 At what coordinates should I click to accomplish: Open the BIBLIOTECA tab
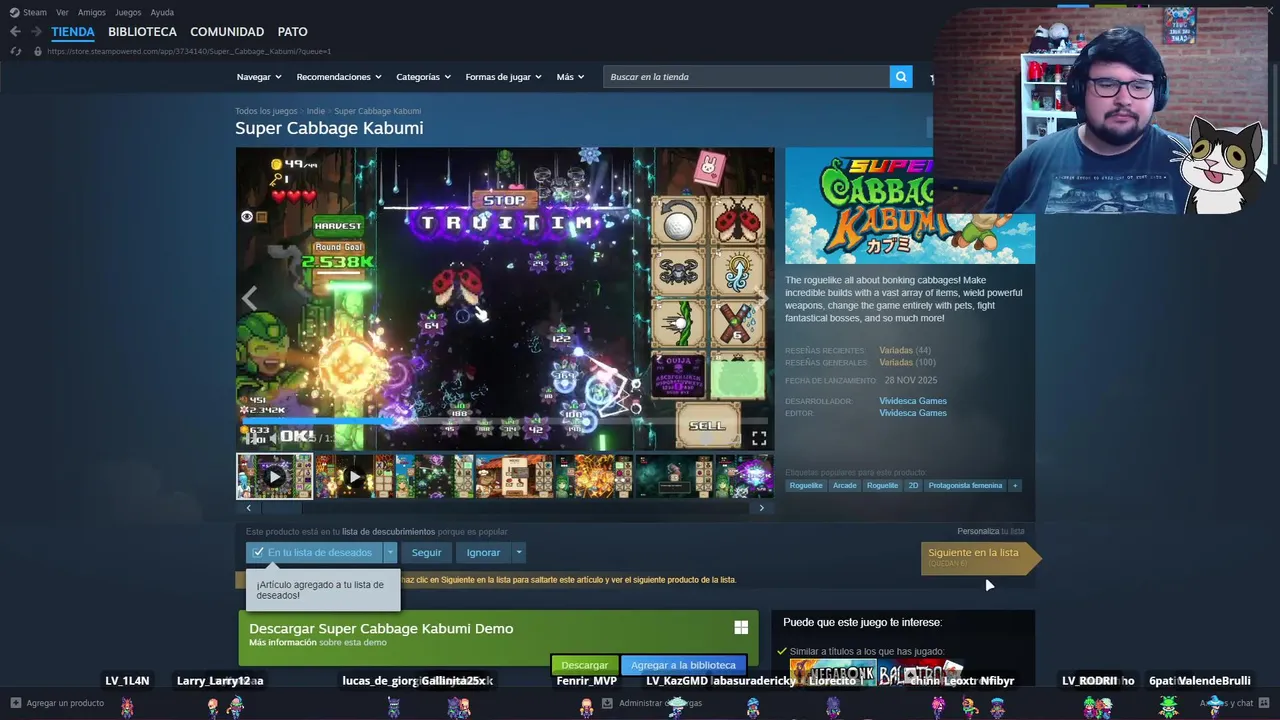coord(142,32)
